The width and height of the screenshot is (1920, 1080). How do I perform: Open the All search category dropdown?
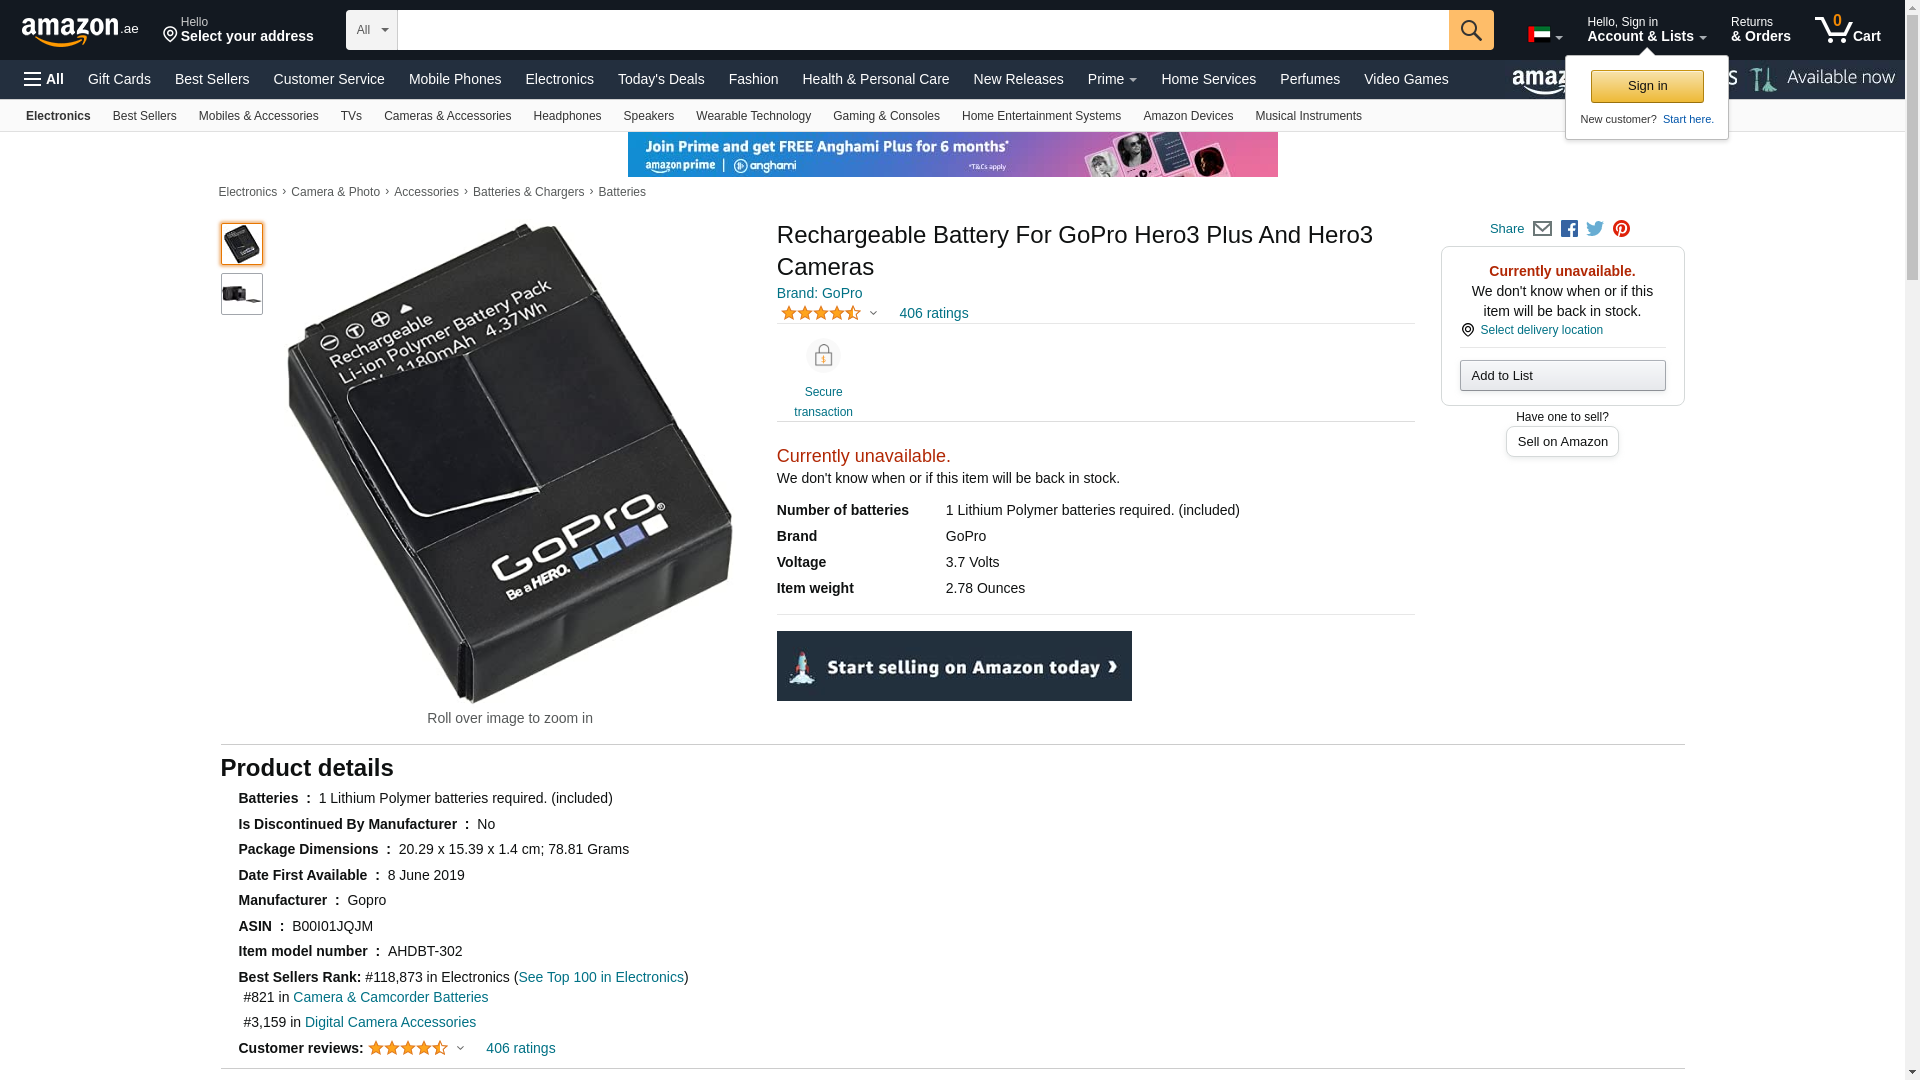pyautogui.click(x=371, y=30)
